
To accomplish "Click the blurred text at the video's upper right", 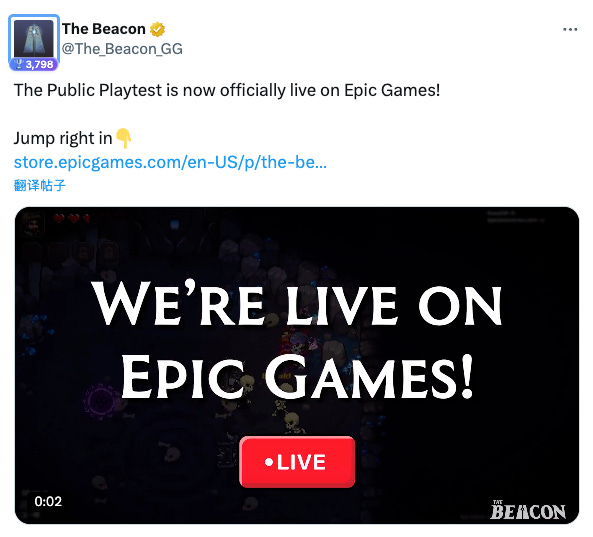I will tap(515, 216).
